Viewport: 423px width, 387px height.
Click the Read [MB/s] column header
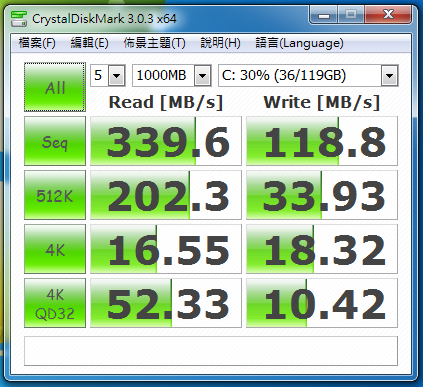coord(166,102)
